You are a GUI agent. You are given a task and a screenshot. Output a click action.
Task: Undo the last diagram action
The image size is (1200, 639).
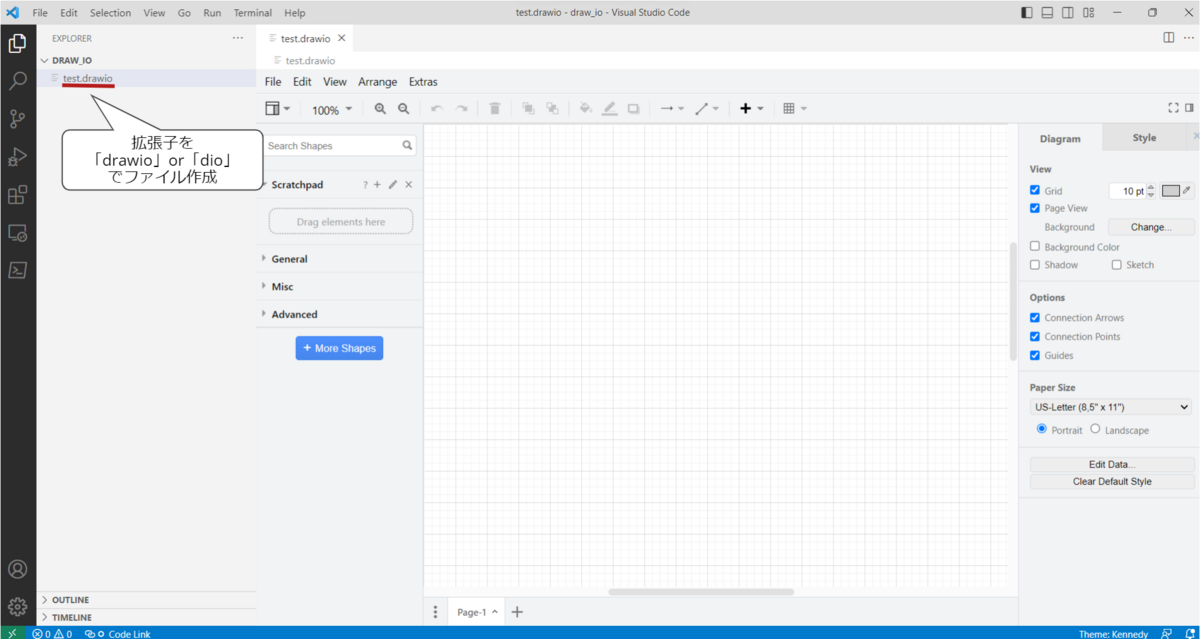click(x=436, y=109)
